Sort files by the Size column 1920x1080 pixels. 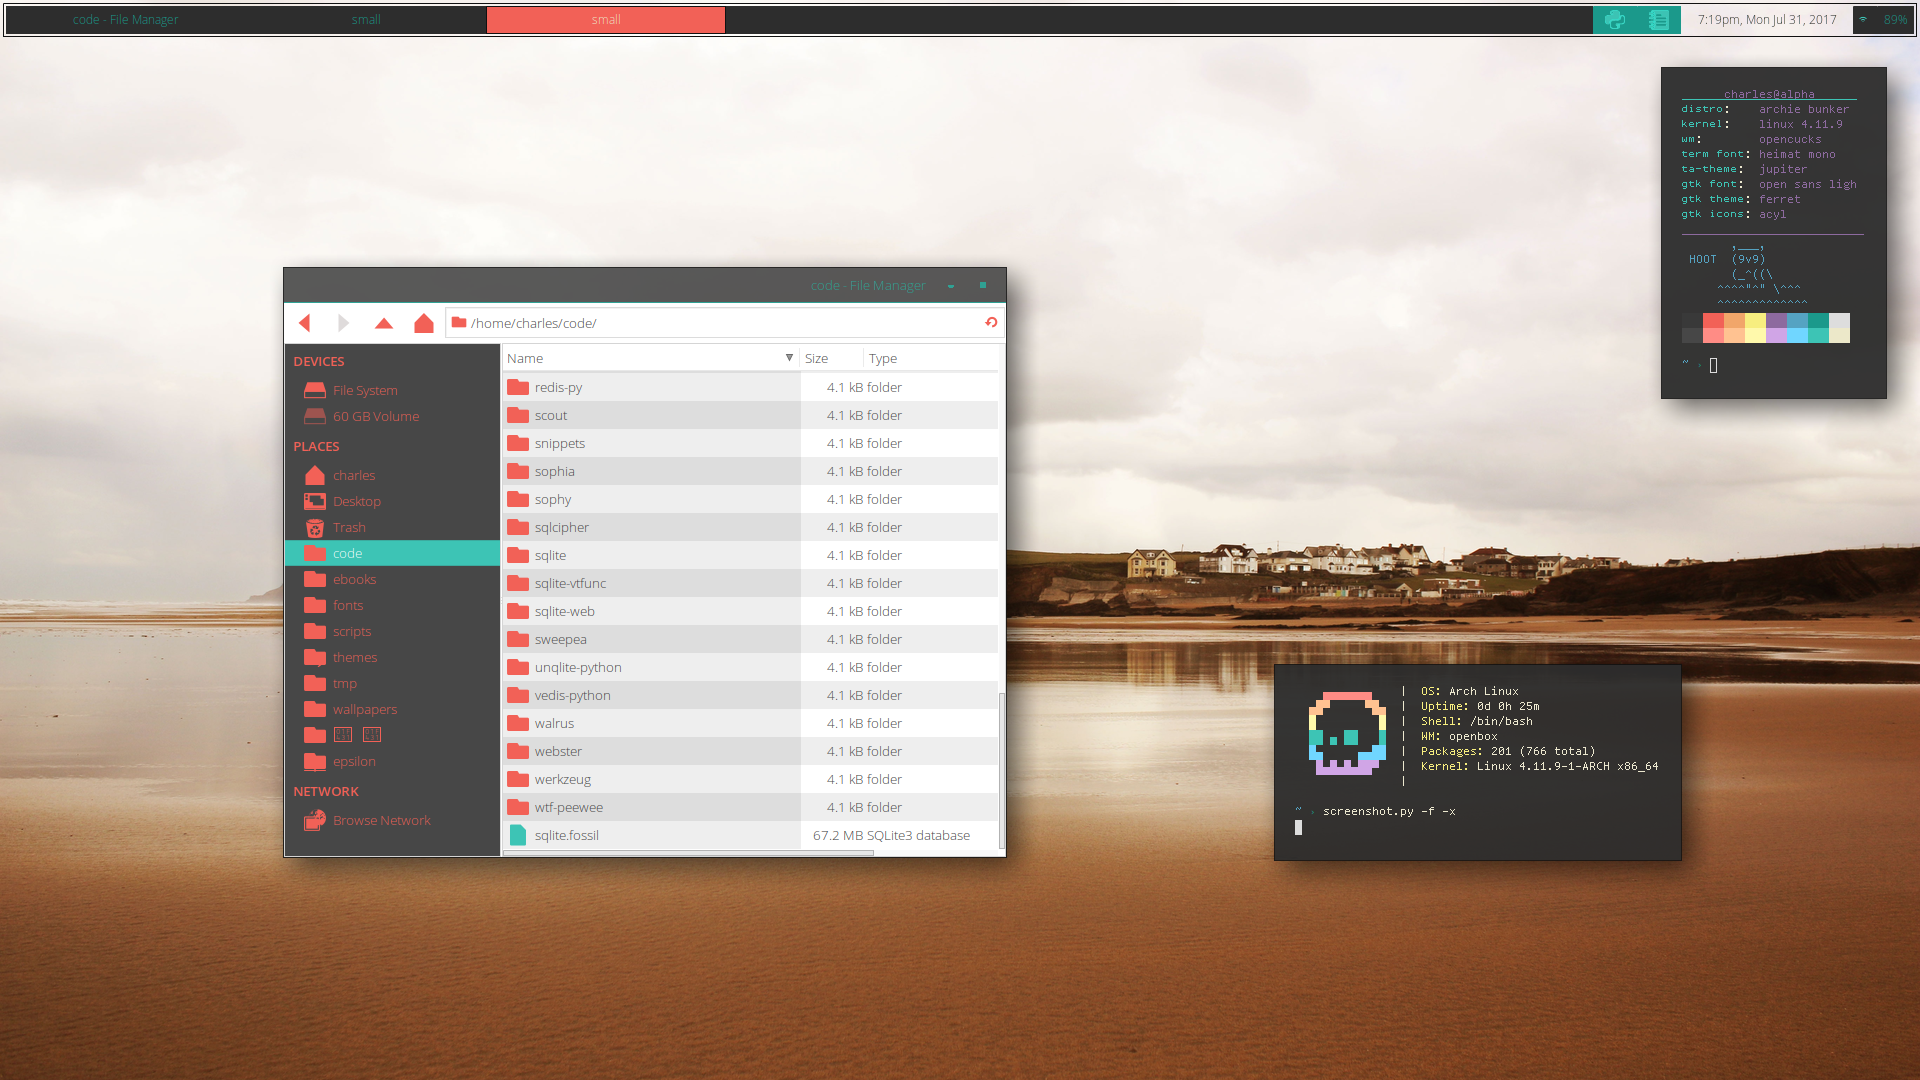[x=817, y=358]
